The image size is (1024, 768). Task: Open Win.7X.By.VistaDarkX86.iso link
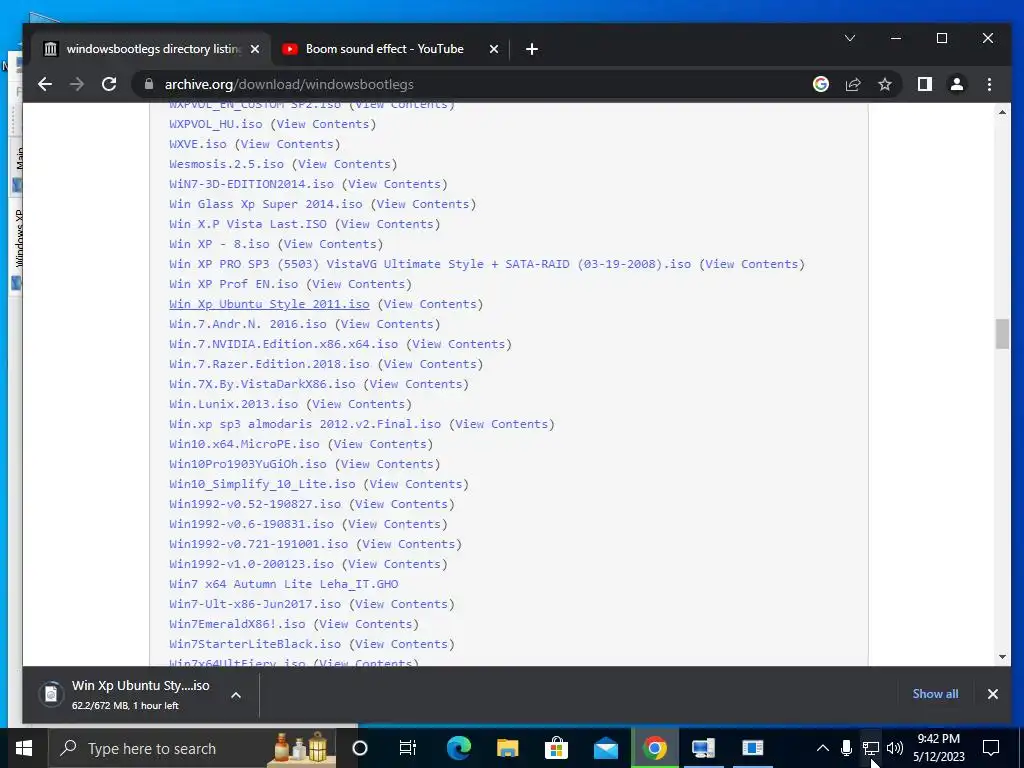[x=263, y=384]
